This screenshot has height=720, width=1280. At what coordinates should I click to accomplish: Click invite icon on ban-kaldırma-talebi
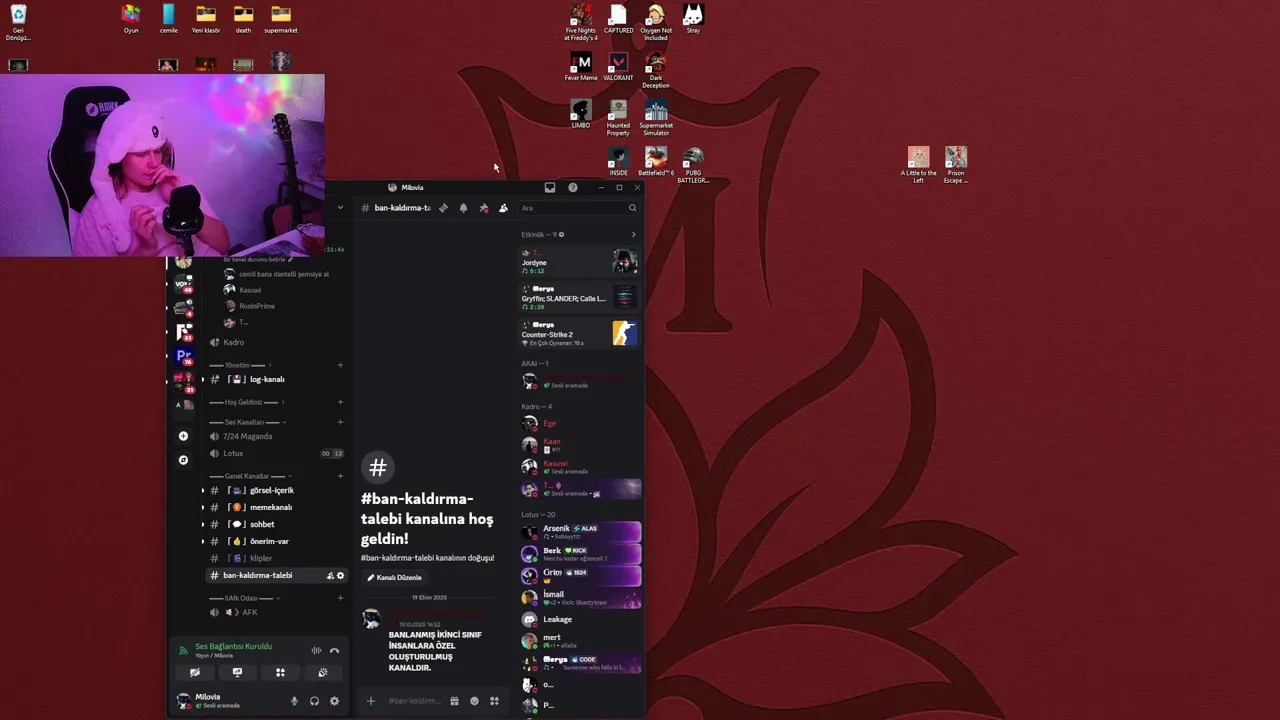330,575
